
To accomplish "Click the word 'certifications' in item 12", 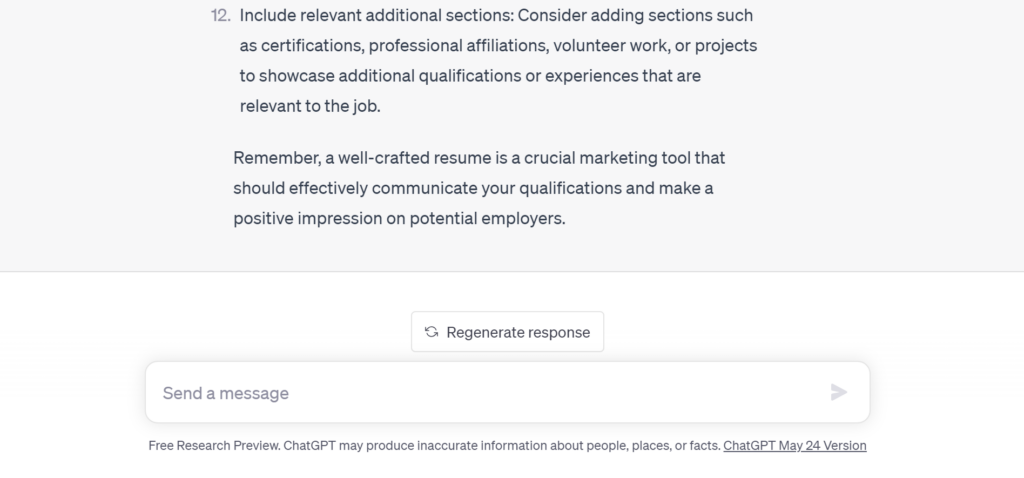I will pos(313,46).
